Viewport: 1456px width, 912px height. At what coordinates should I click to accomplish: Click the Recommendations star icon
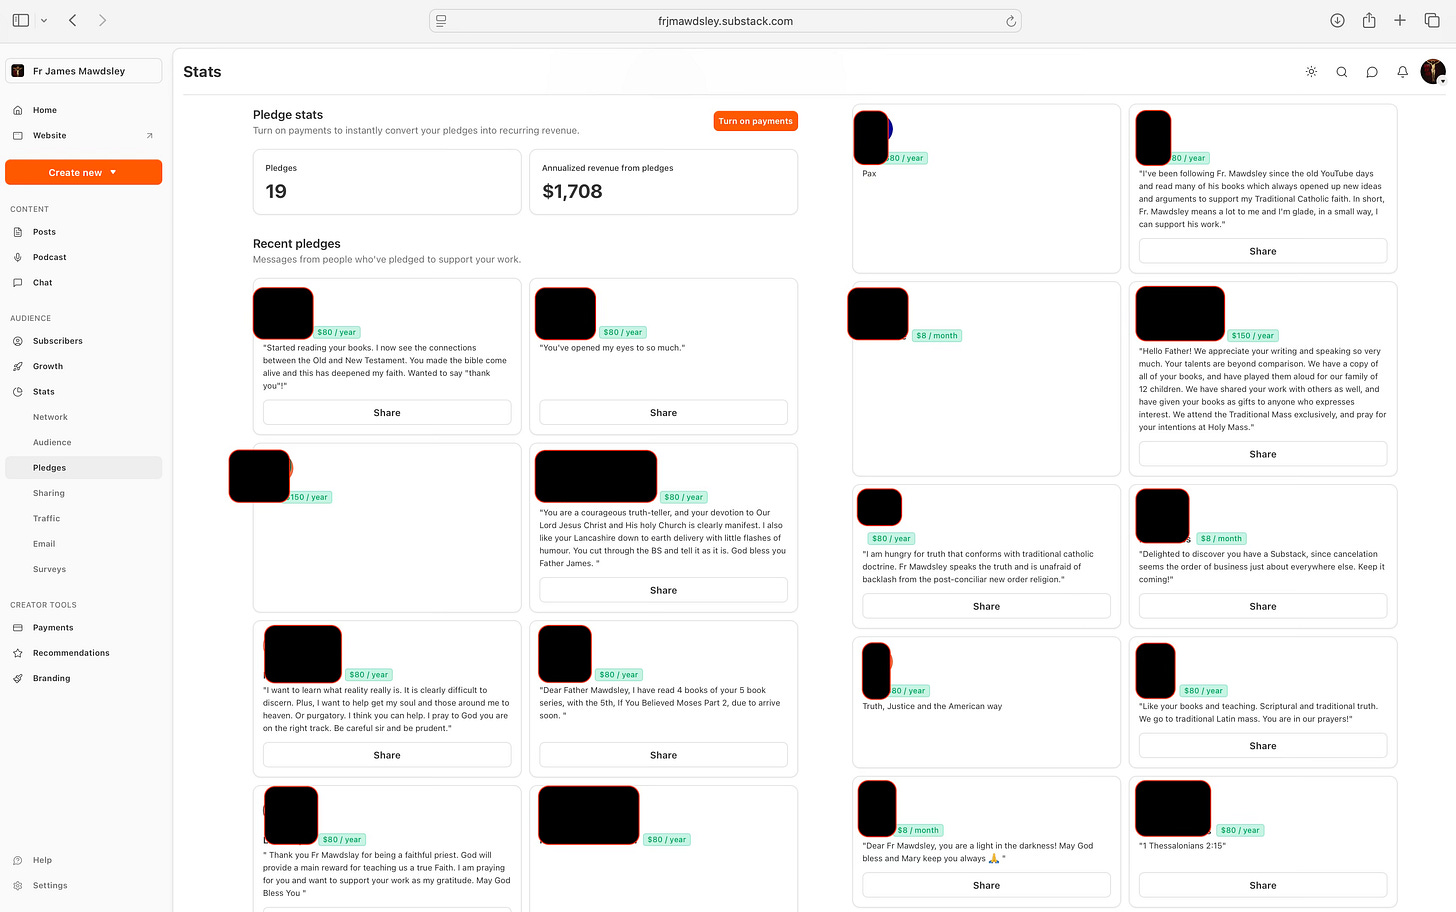point(18,653)
